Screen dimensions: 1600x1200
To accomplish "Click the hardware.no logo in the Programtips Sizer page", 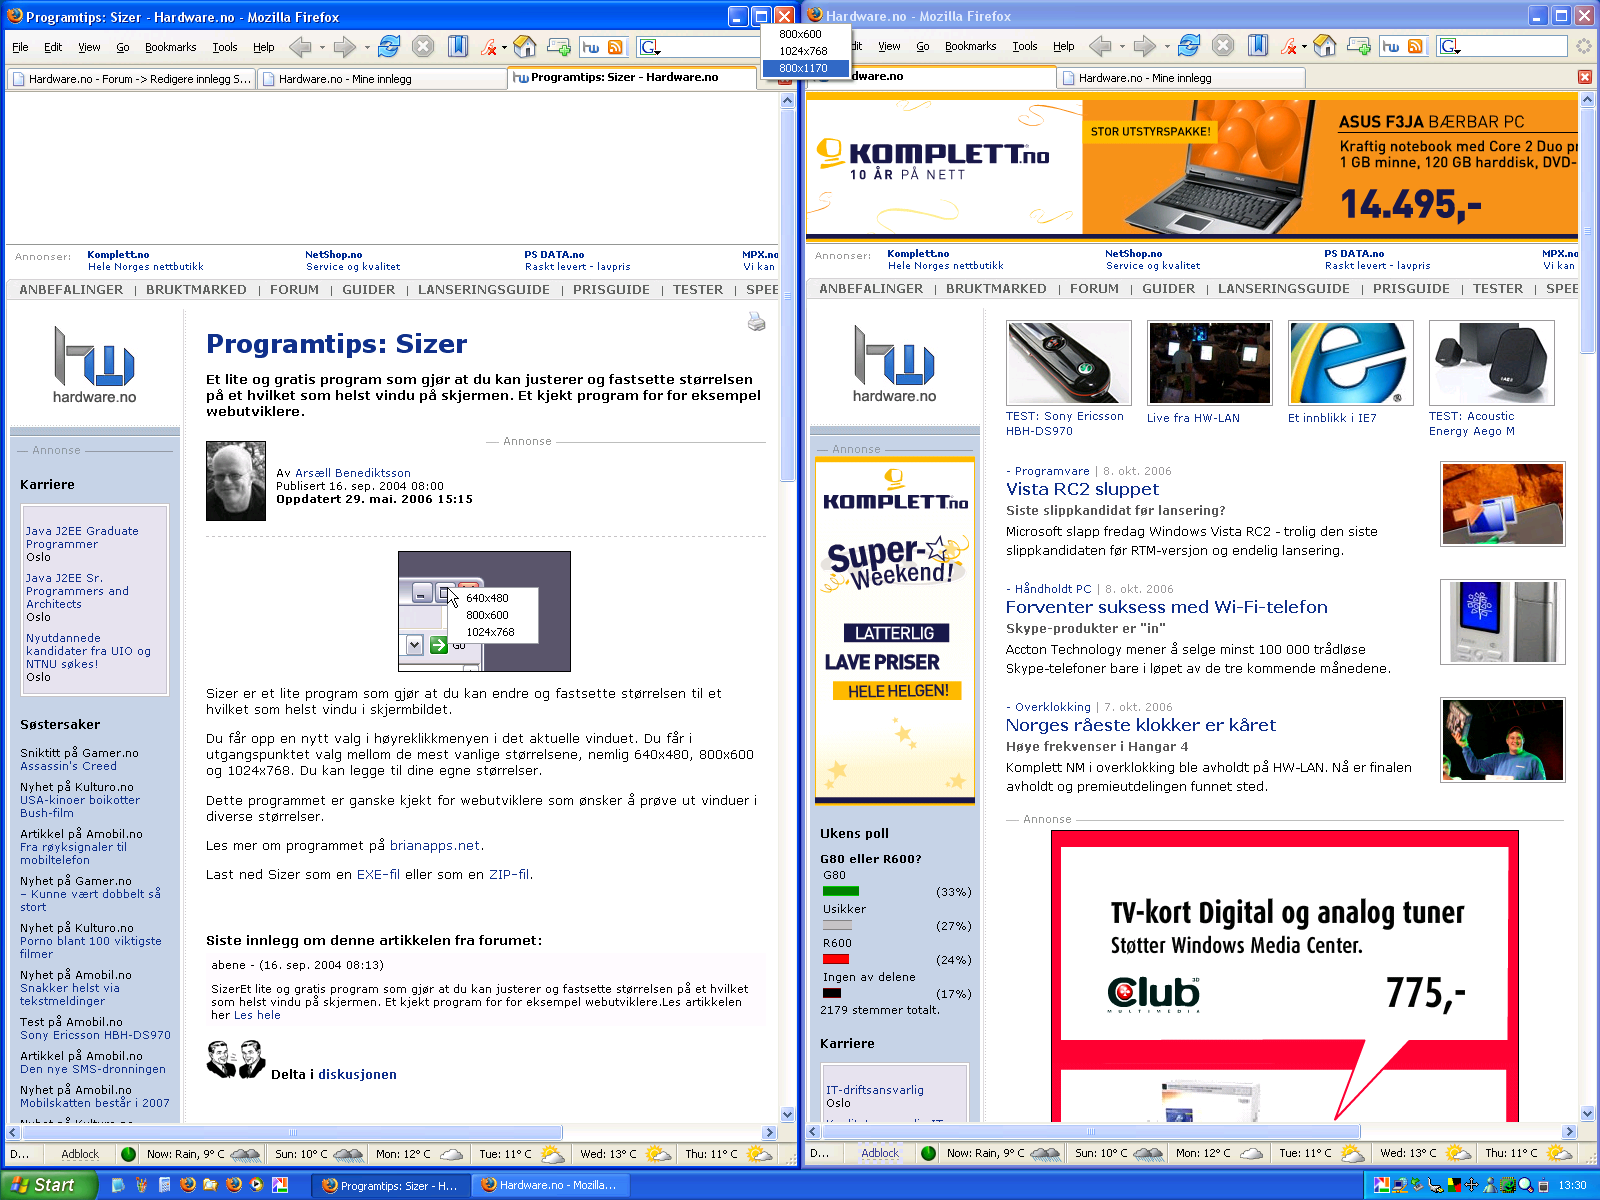I will pos(95,364).
